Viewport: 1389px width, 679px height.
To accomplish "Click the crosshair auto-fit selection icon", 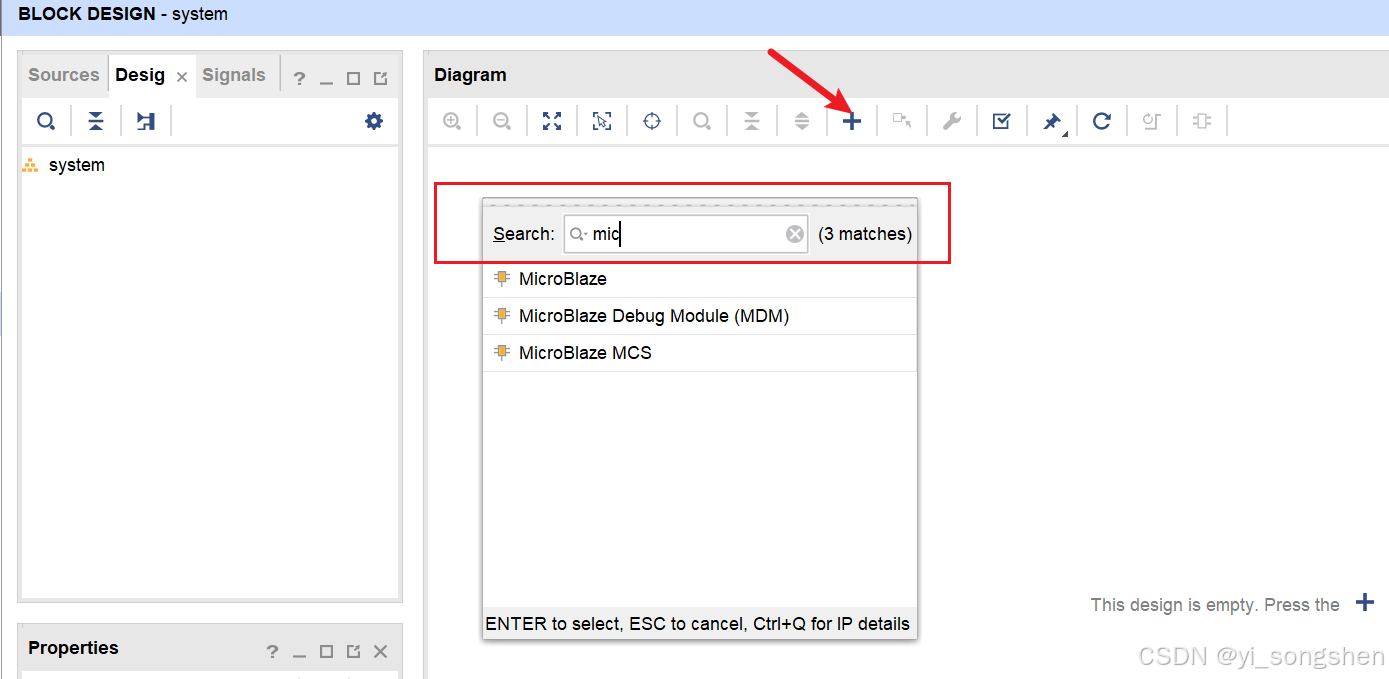I will click(652, 121).
